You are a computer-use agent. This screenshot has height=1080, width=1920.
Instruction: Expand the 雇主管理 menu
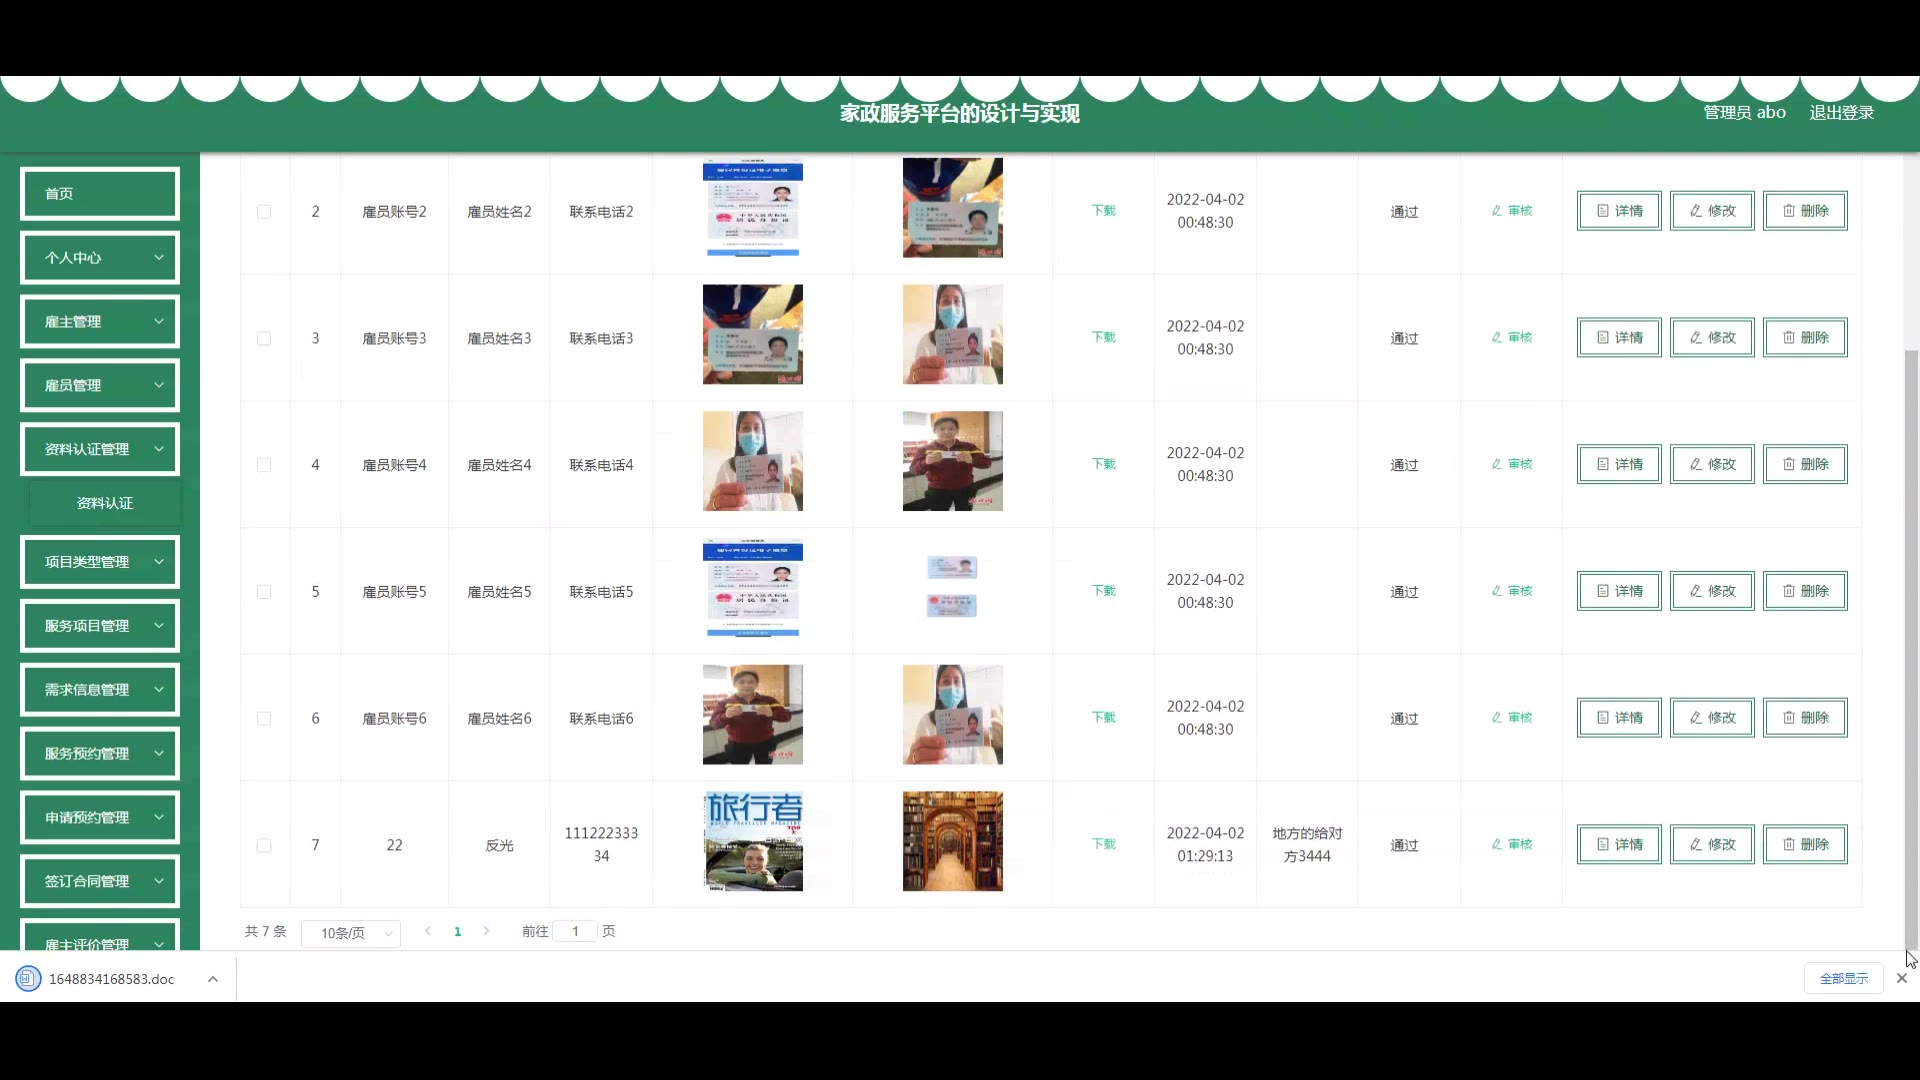pos(100,322)
